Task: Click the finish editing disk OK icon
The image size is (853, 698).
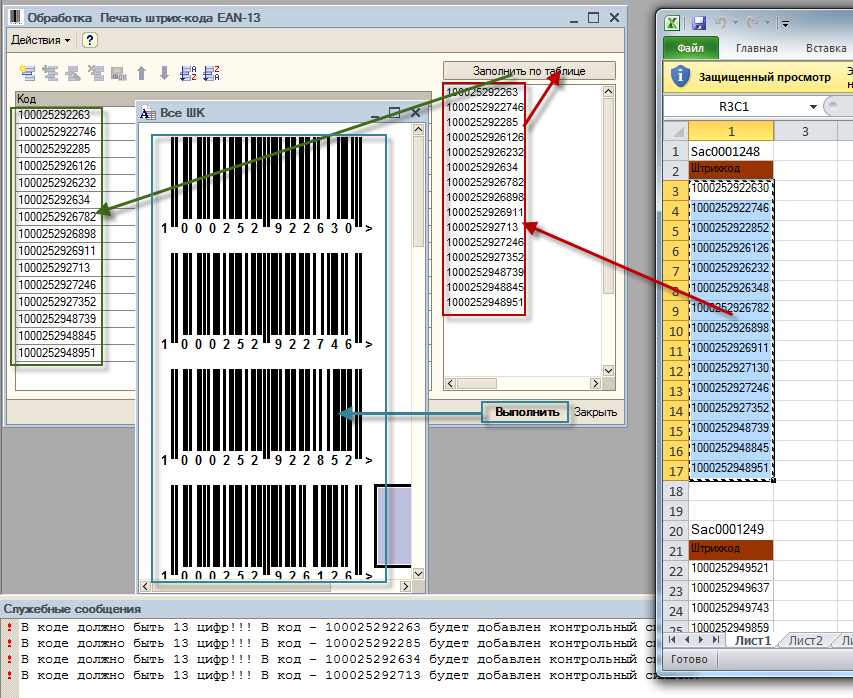Action: click(119, 73)
